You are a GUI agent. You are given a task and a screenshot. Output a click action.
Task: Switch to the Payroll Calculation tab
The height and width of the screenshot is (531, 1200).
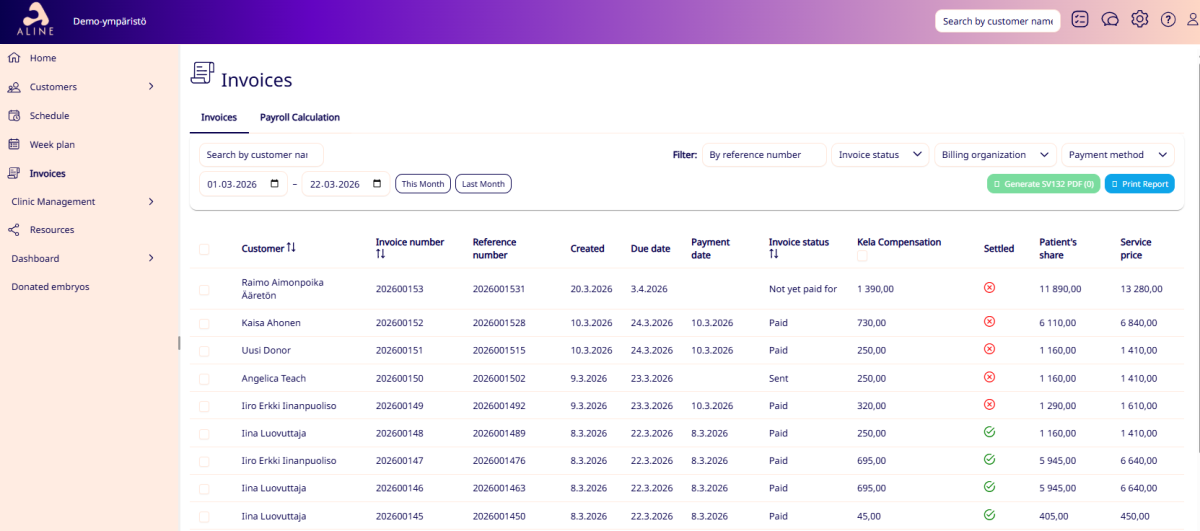pos(300,118)
